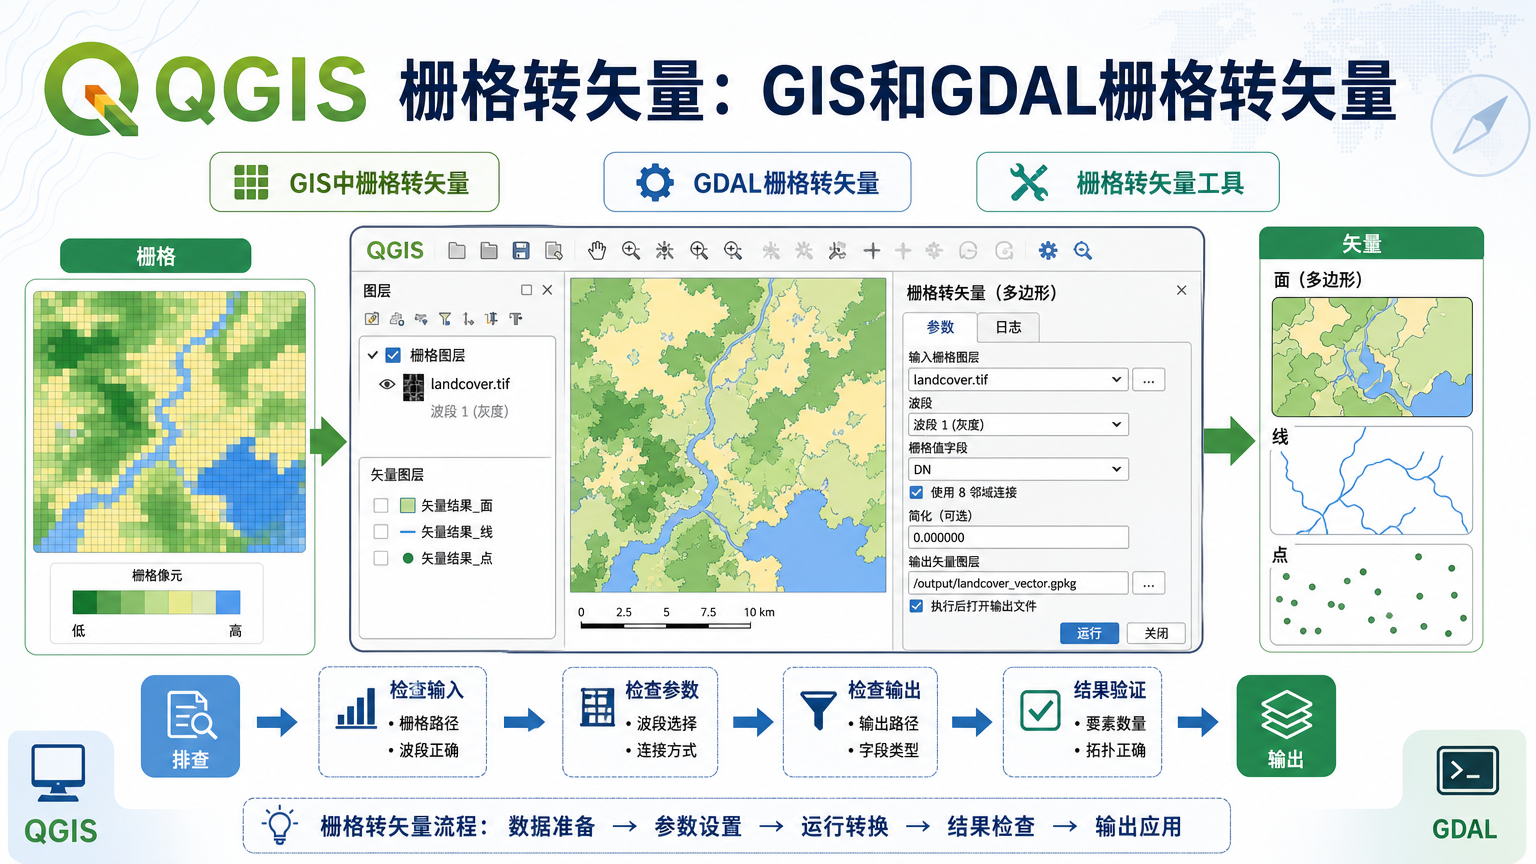Collapse the 栅格图层 group arrow
Image resolution: width=1536 pixels, height=864 pixels.
[372, 355]
